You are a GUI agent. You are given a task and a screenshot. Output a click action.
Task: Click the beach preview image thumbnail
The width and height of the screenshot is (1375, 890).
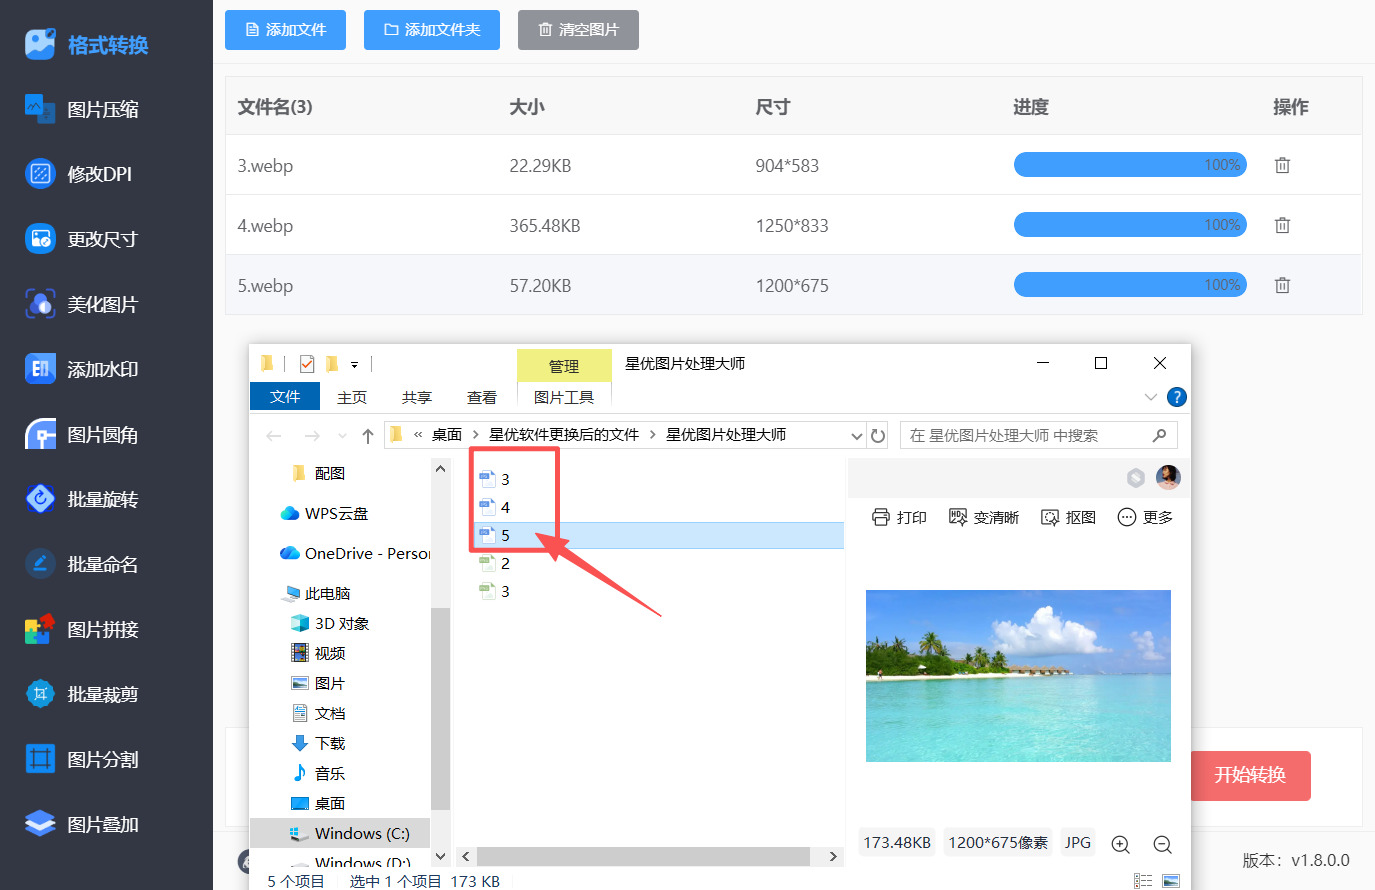coord(1018,676)
